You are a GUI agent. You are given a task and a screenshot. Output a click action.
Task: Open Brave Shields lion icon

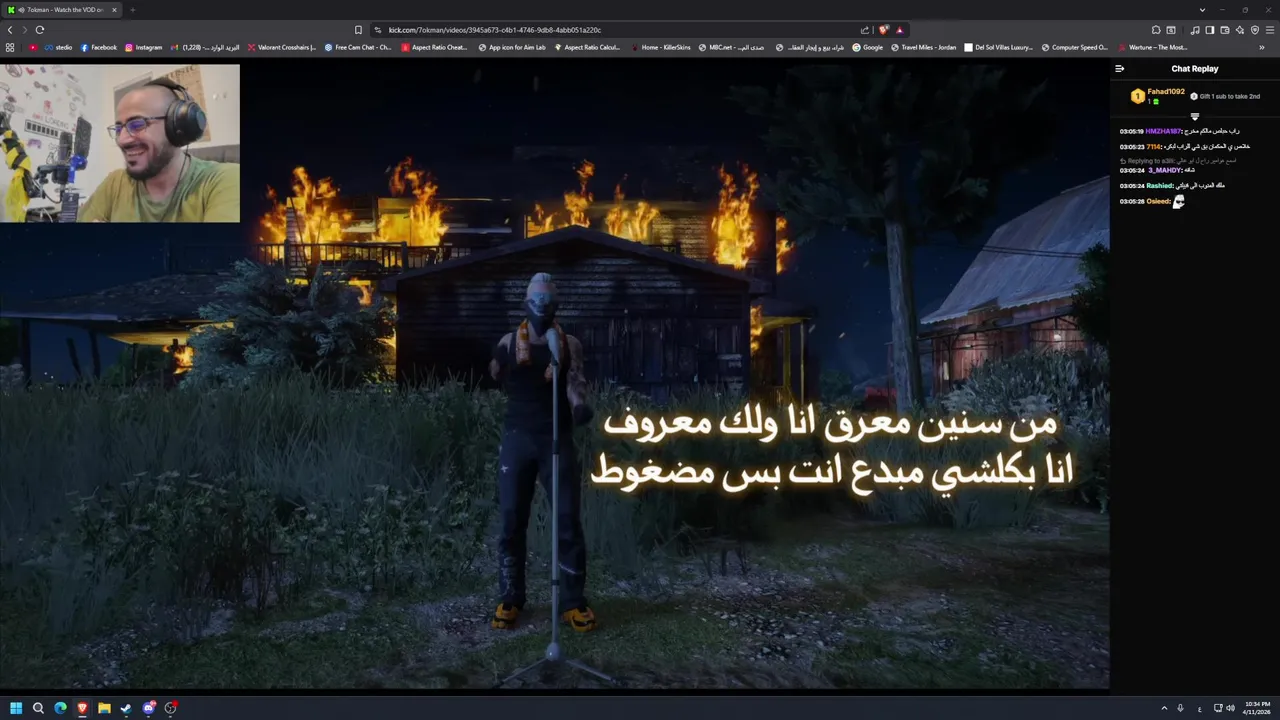883,30
